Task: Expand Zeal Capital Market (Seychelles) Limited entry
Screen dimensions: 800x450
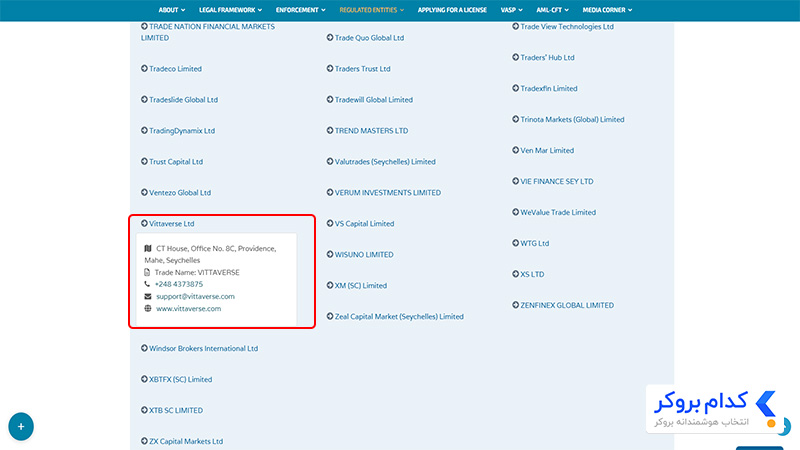Action: coord(395,316)
